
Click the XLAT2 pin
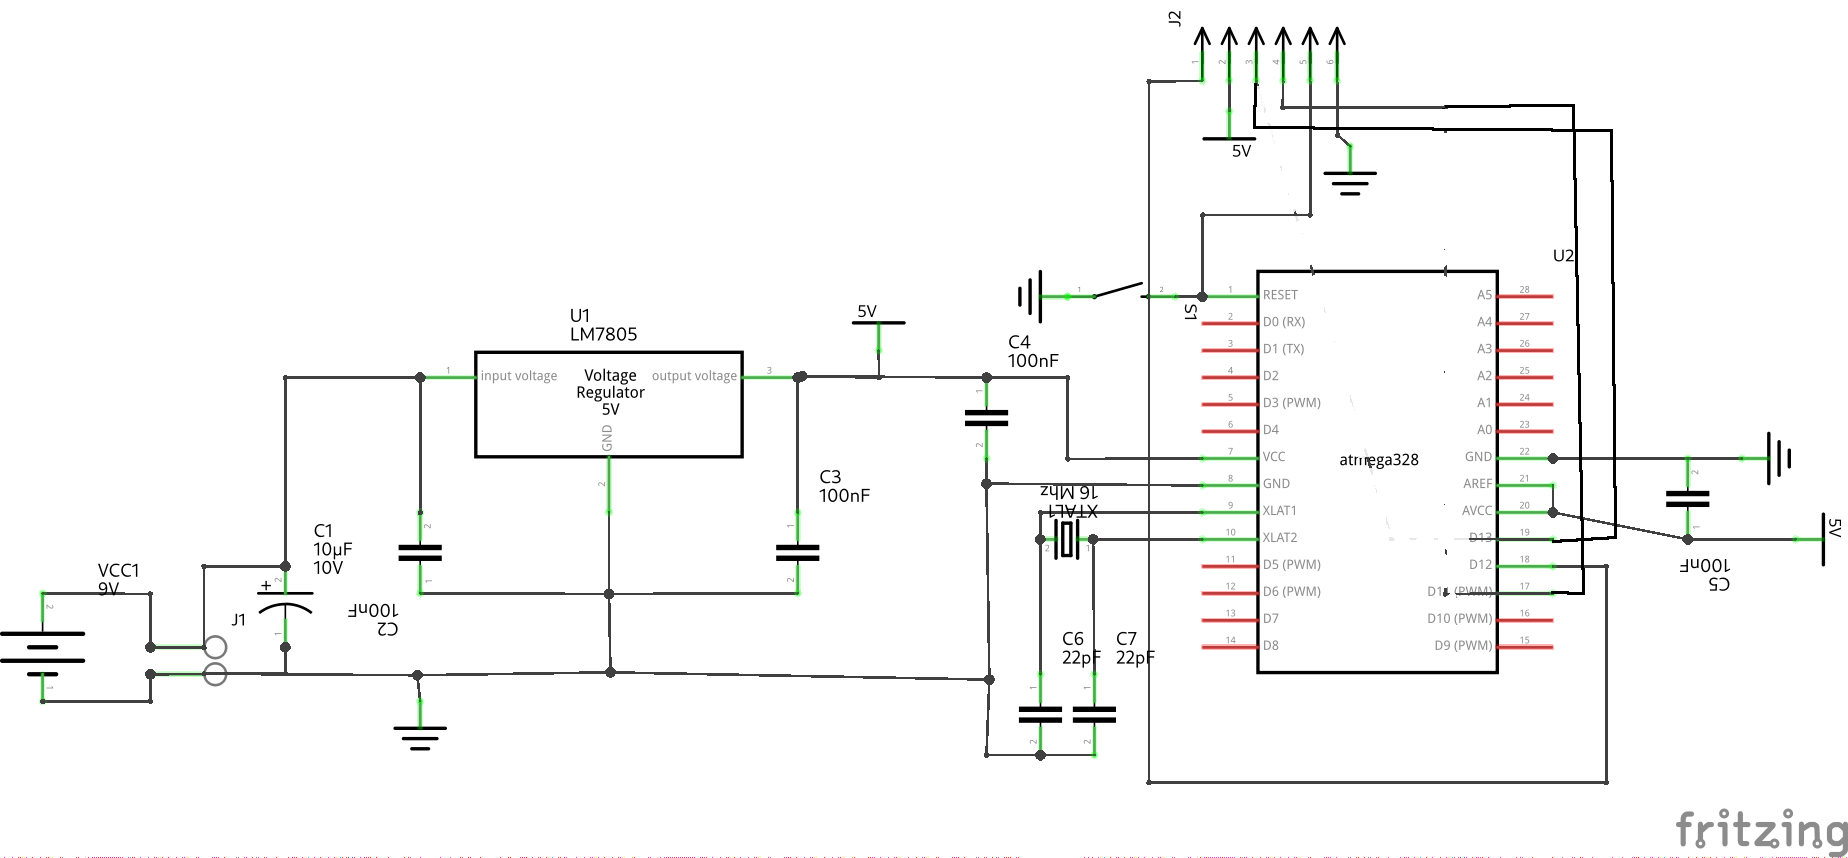(1230, 539)
